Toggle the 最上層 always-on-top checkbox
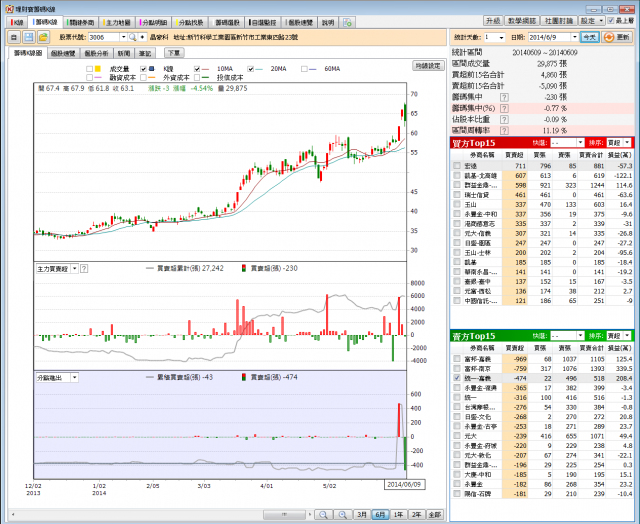The image size is (640, 524). pos(611,20)
